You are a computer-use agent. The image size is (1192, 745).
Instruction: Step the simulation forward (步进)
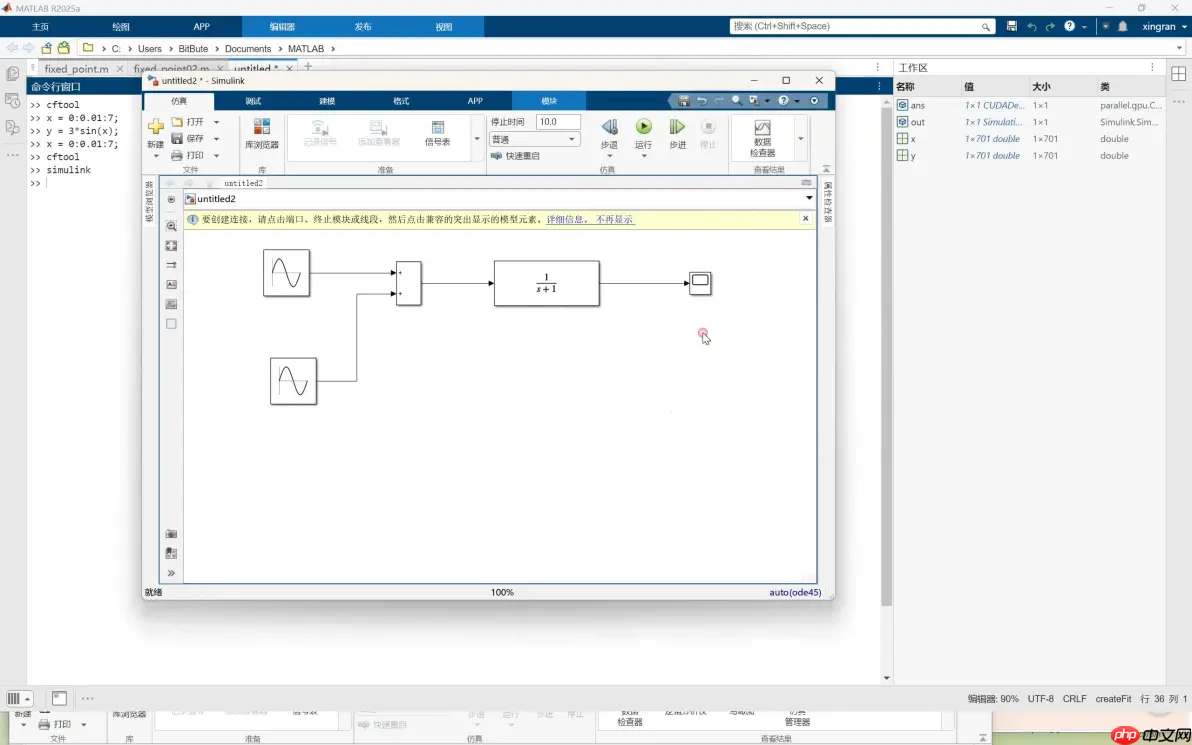coord(676,125)
